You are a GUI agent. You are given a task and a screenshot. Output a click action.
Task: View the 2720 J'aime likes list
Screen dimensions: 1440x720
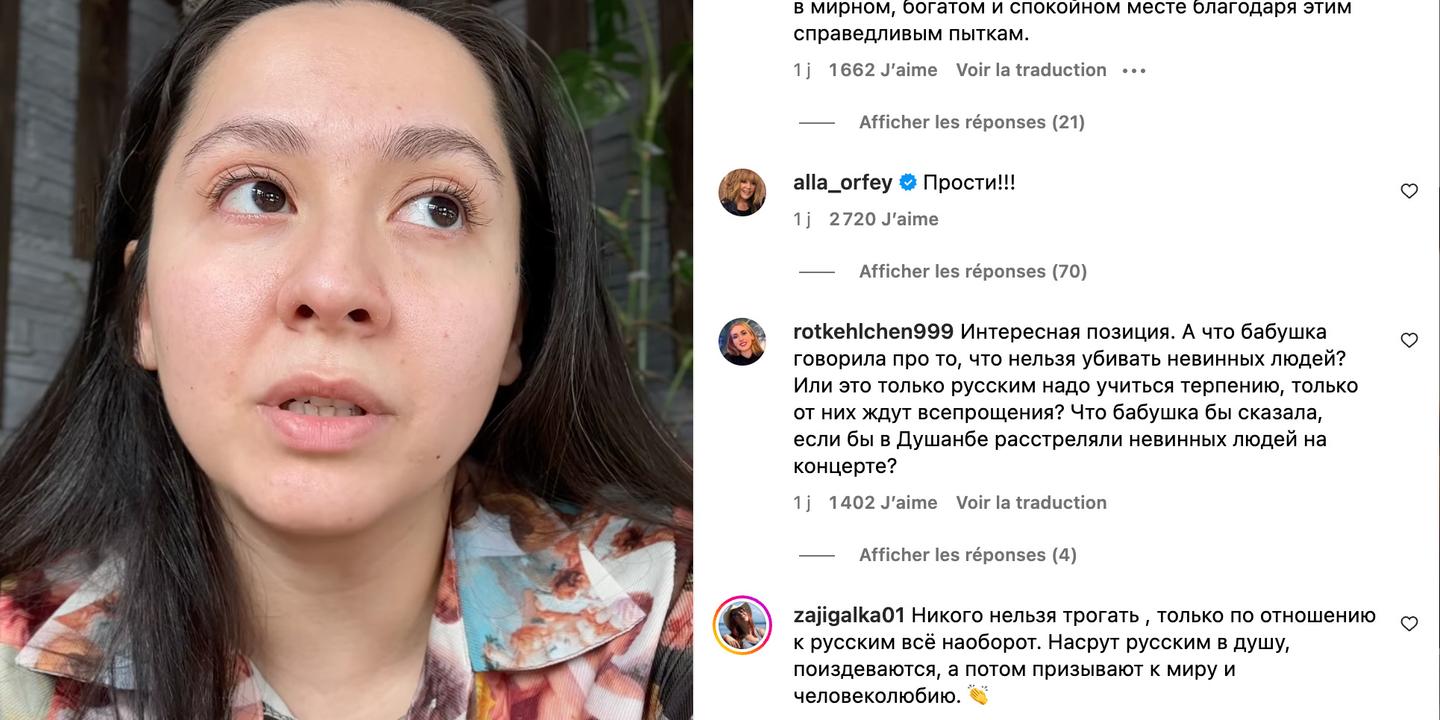[884, 219]
